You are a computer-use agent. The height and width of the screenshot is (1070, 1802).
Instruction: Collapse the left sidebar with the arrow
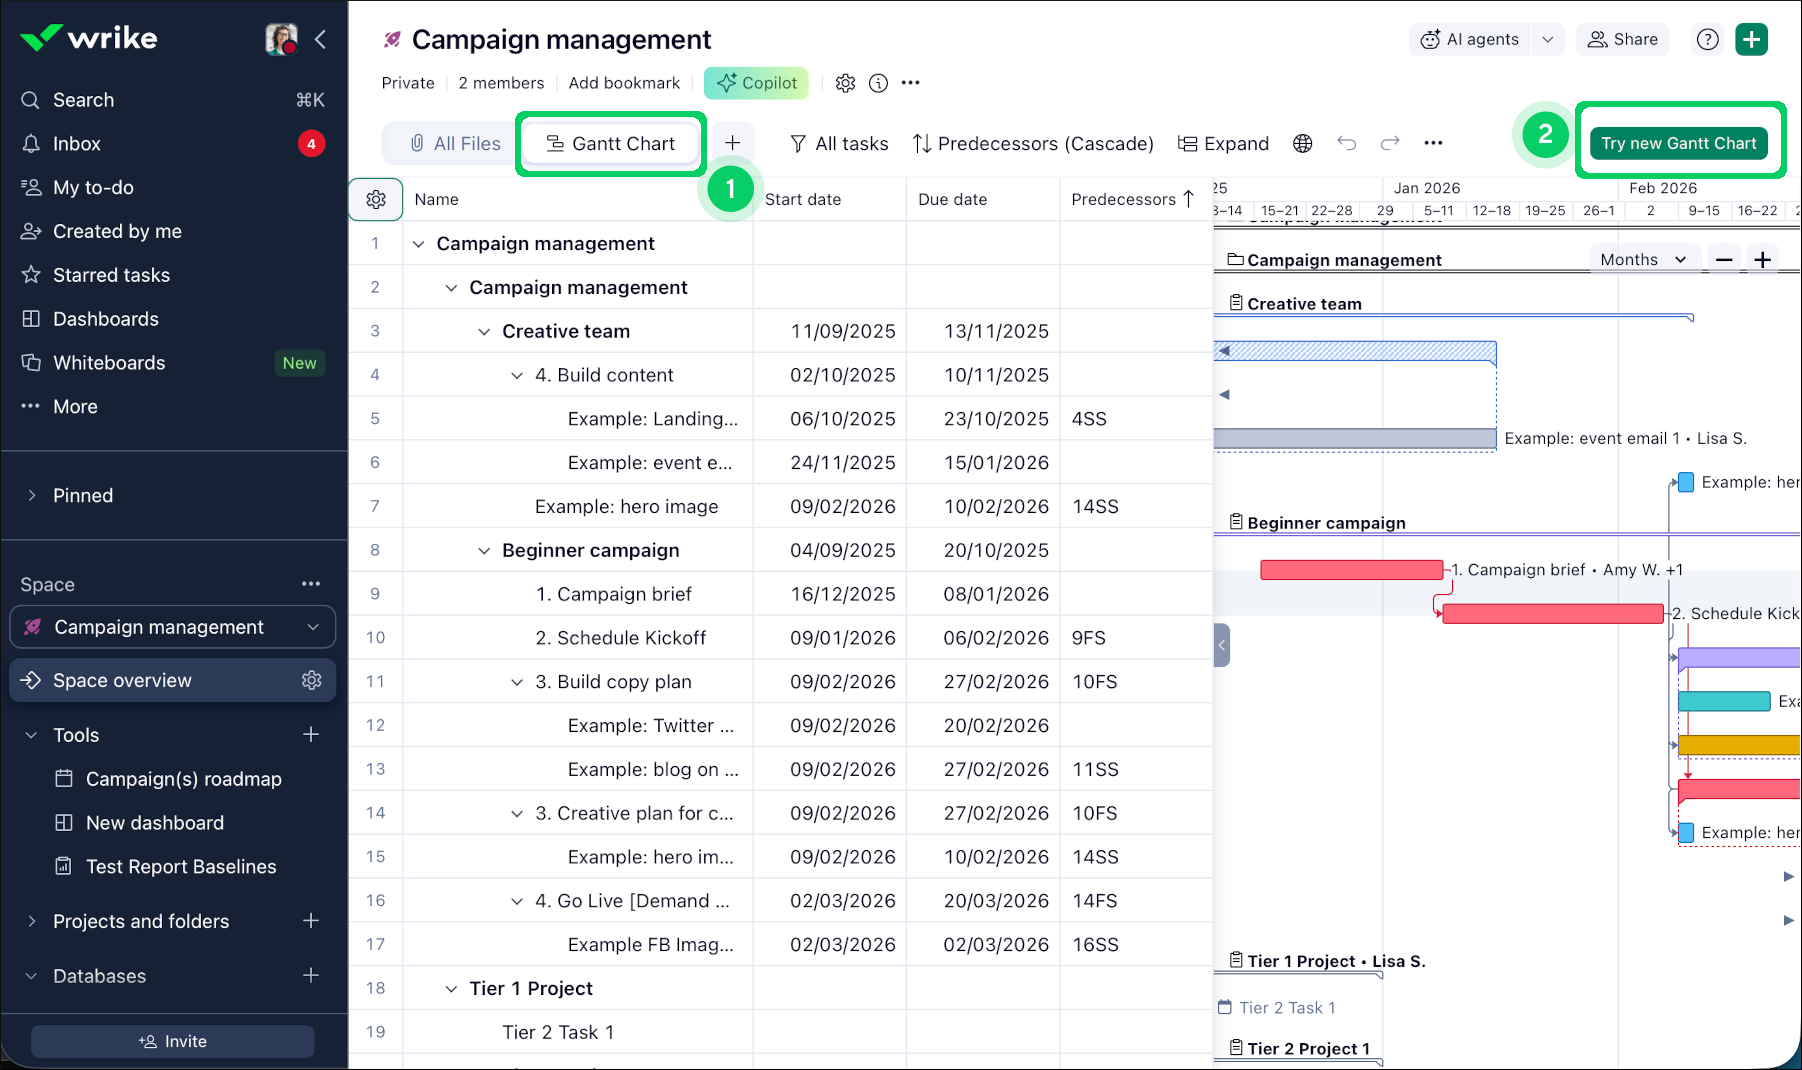click(321, 39)
